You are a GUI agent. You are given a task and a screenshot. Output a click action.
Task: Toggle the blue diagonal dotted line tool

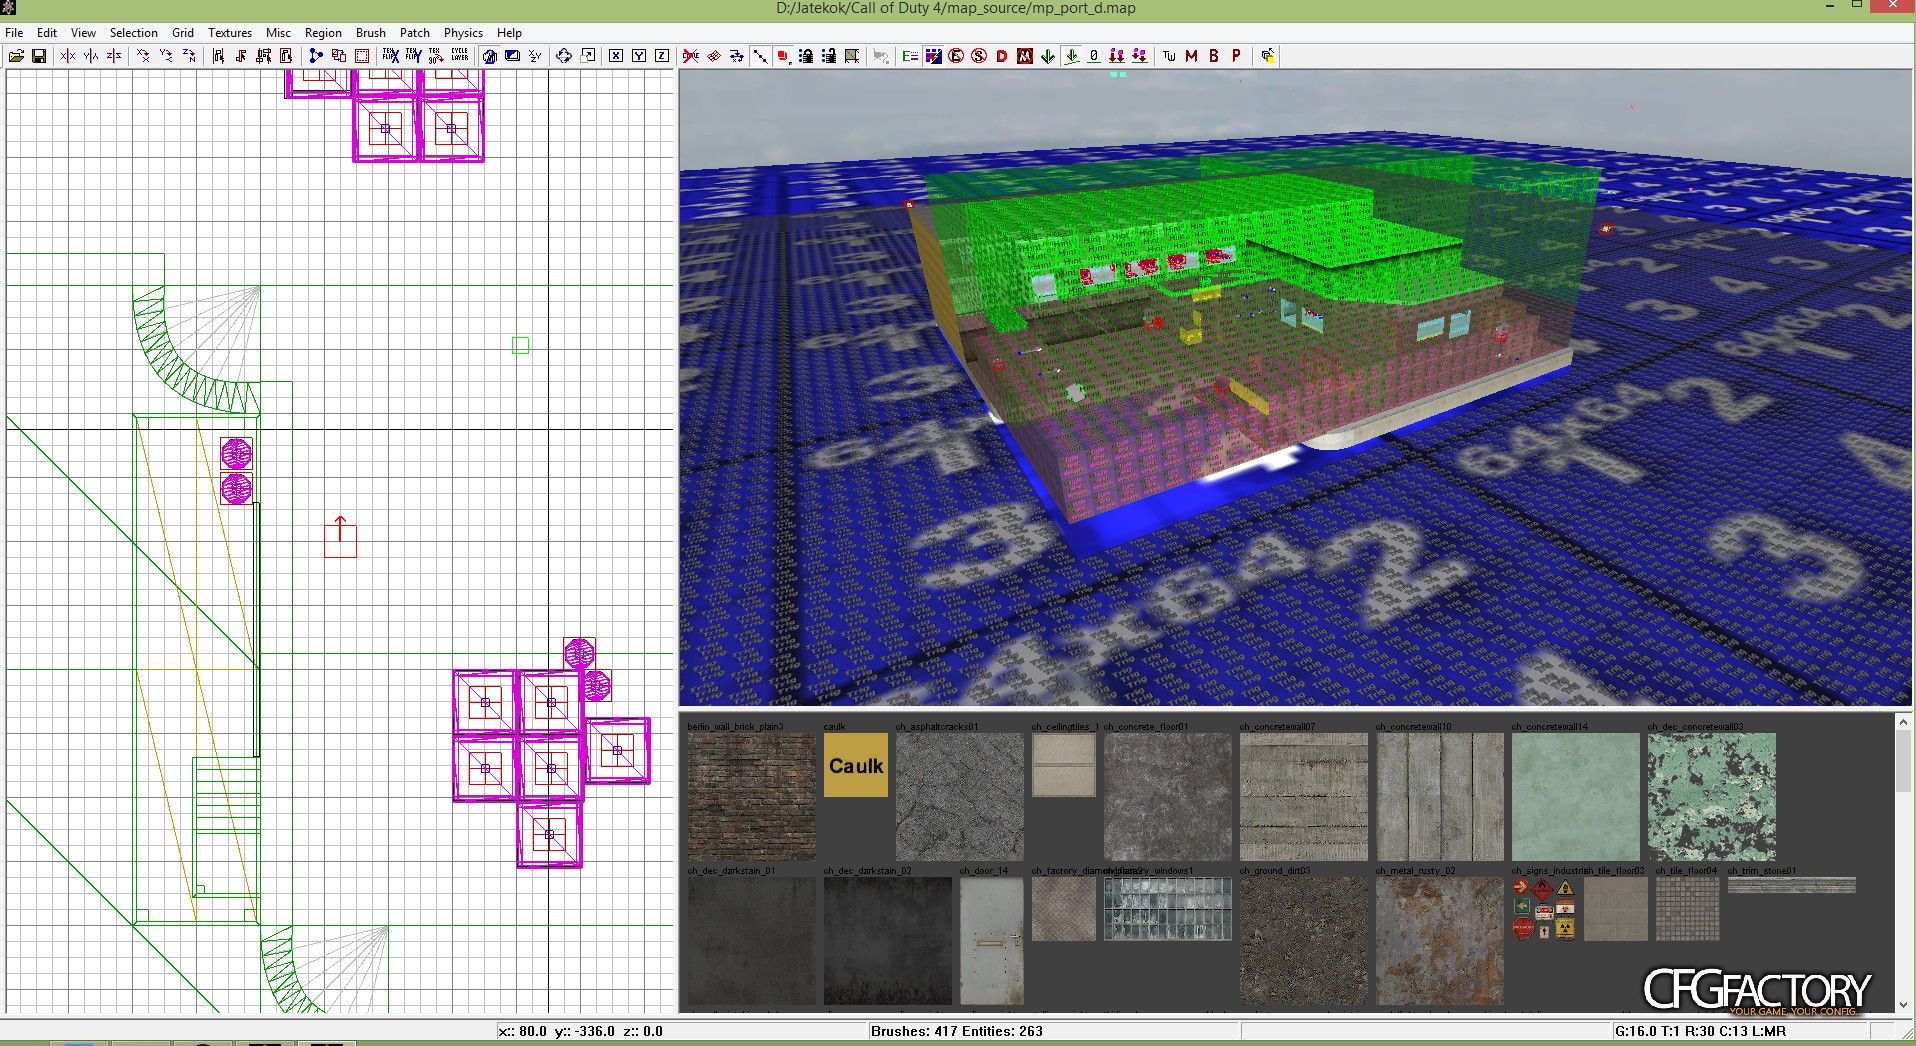click(760, 56)
